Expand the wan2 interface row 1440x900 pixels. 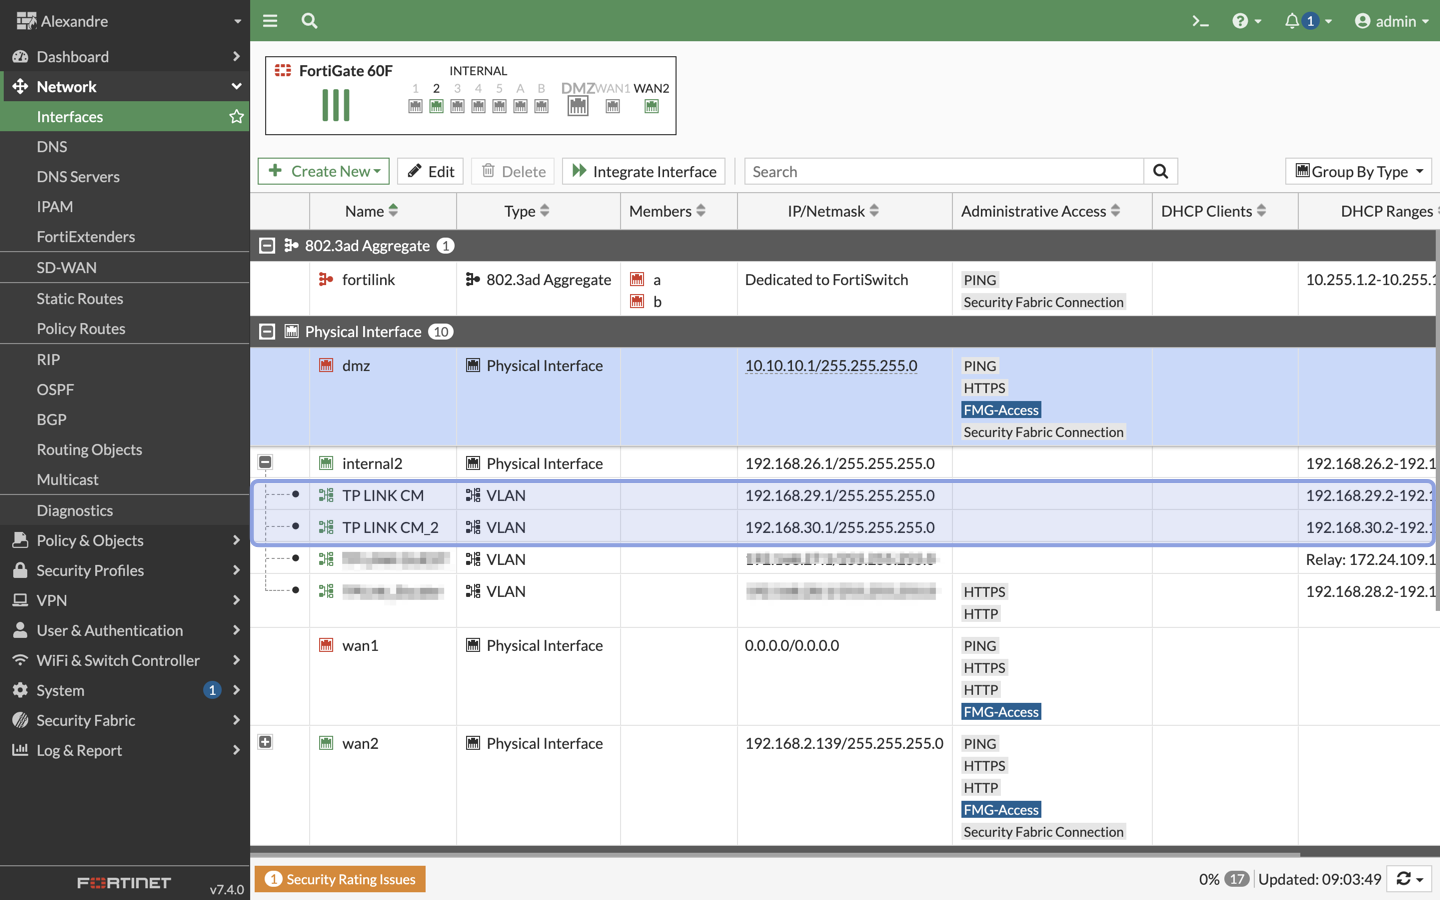click(266, 741)
